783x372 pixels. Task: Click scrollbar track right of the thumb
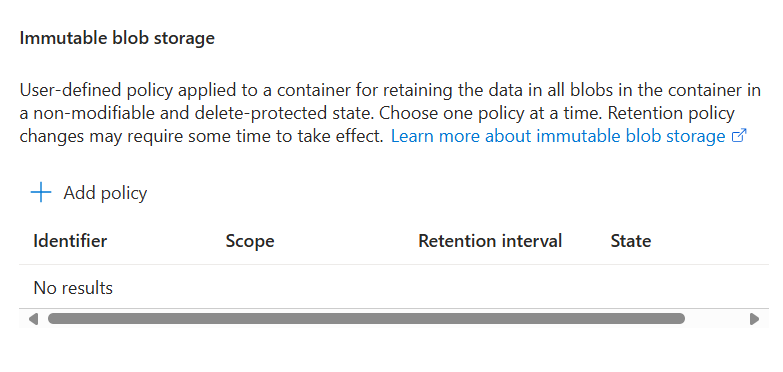(x=717, y=319)
